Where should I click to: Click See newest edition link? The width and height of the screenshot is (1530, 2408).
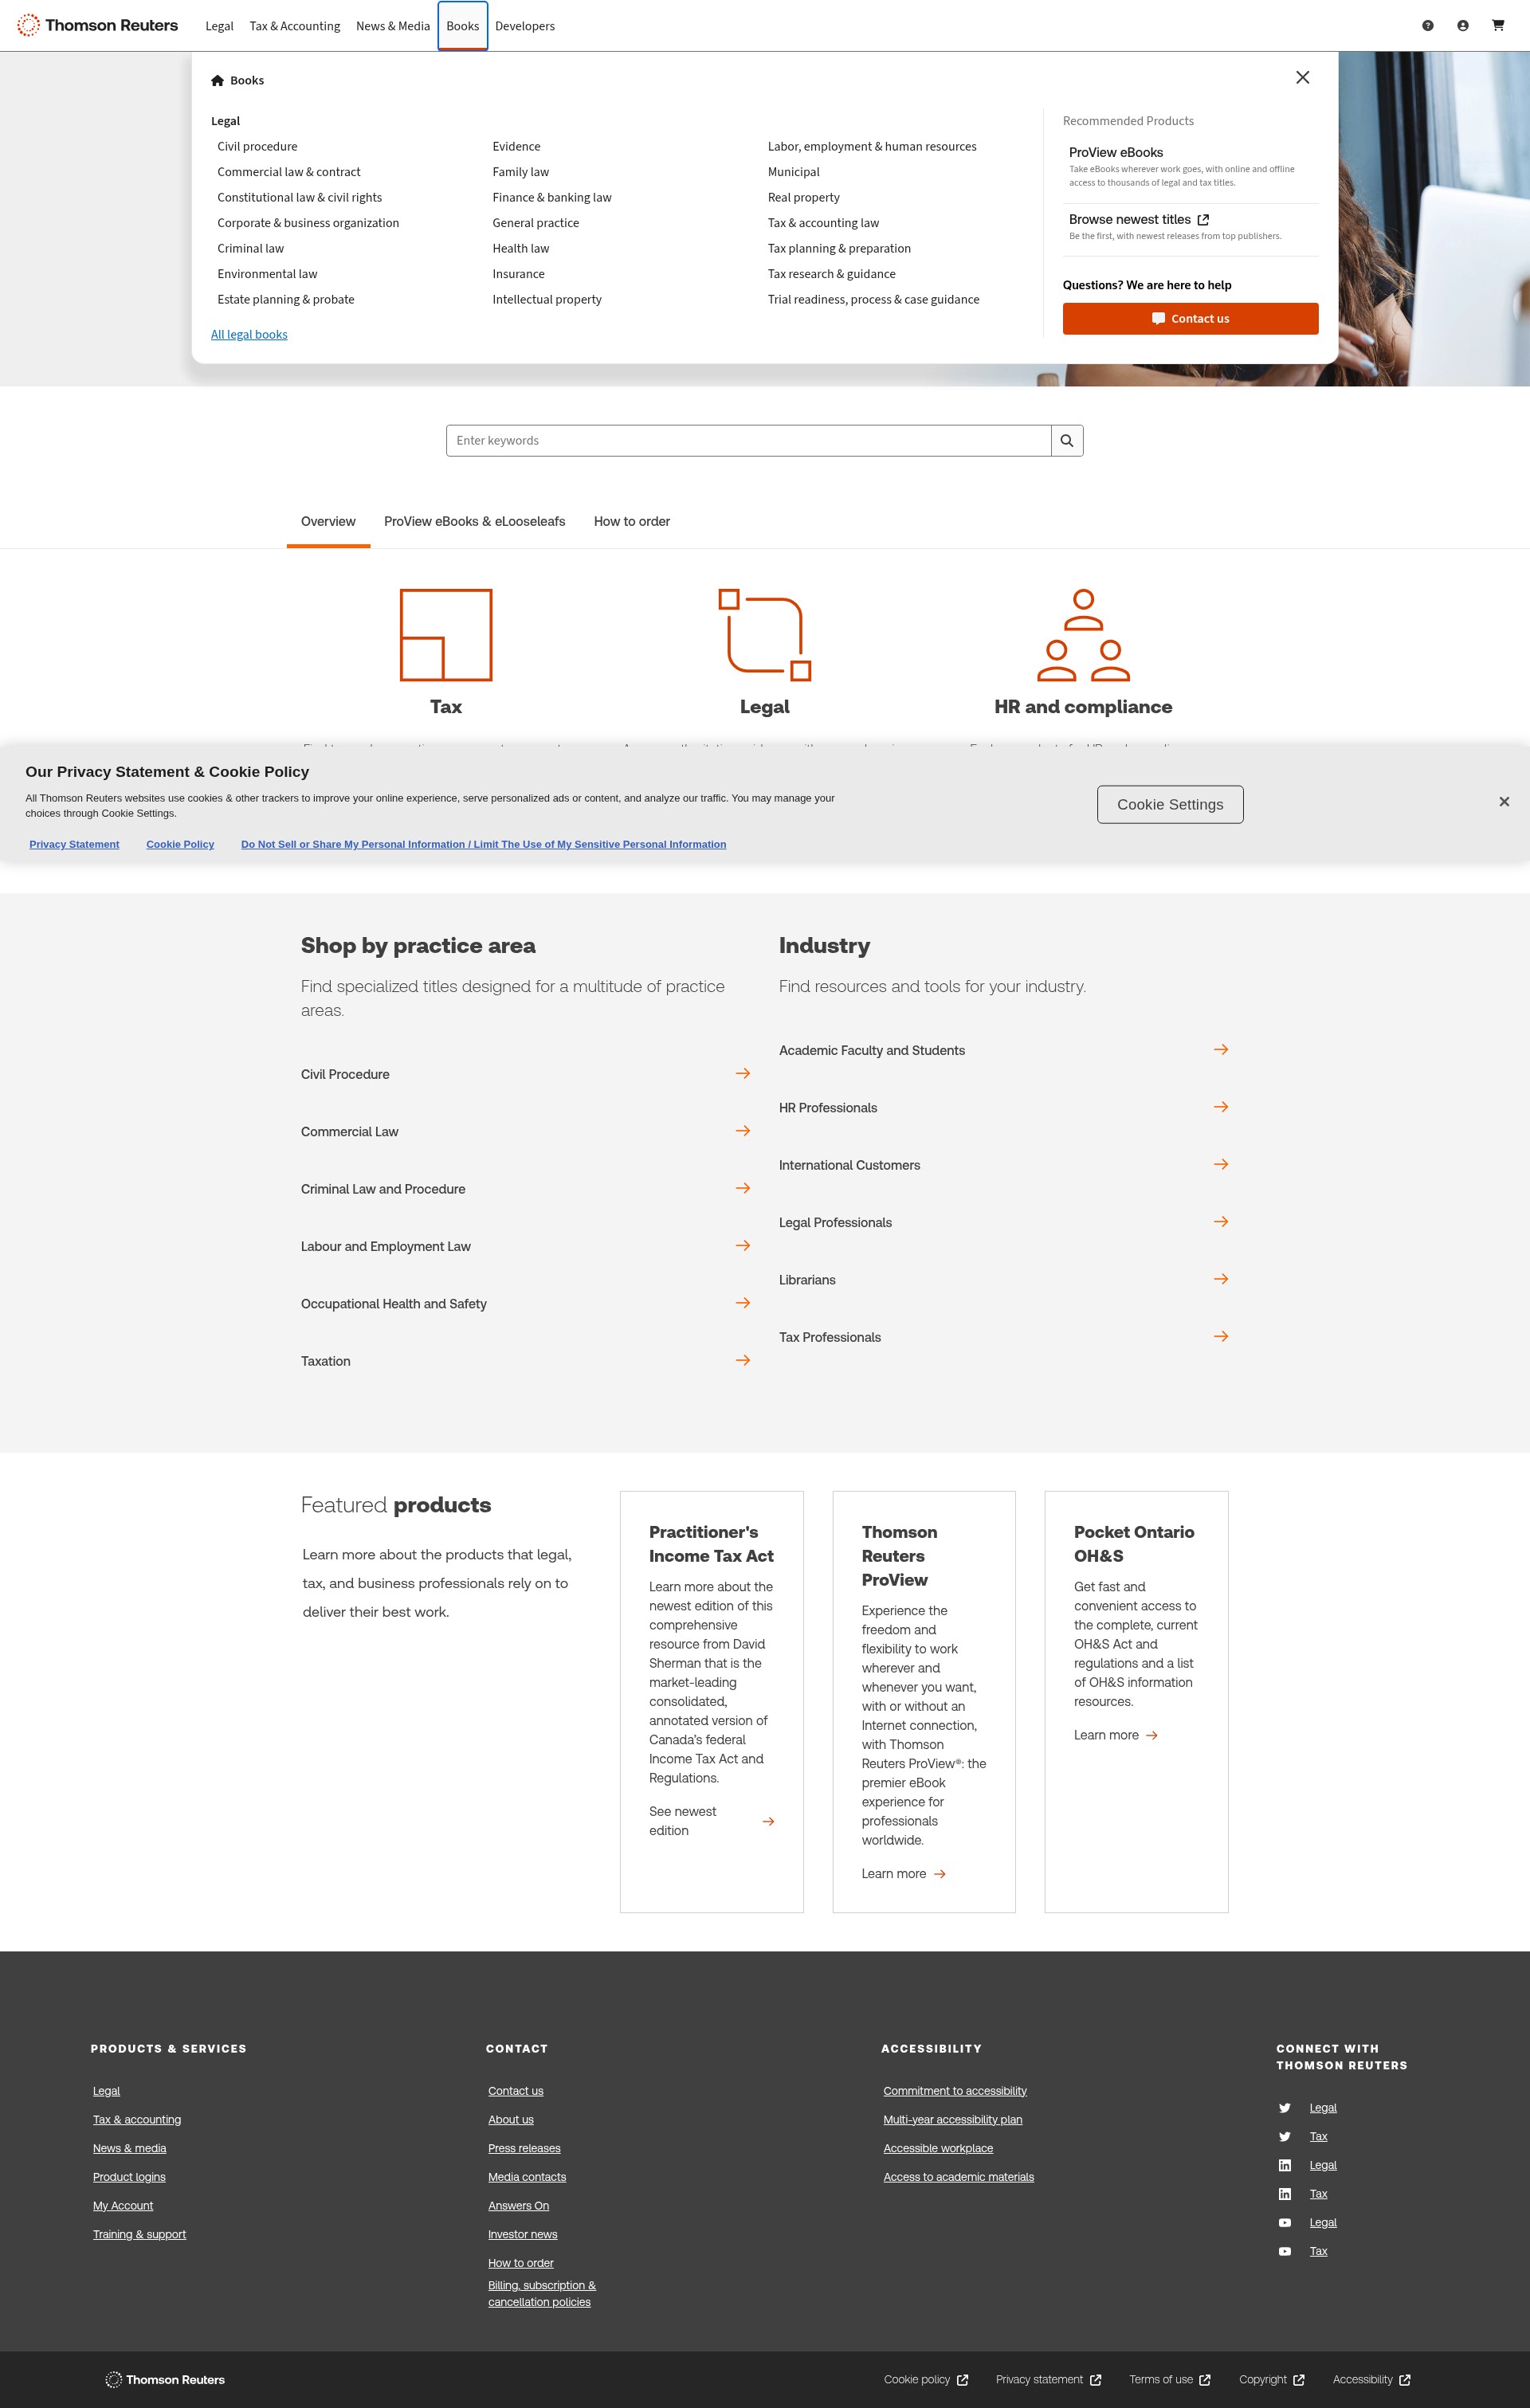click(x=712, y=1821)
